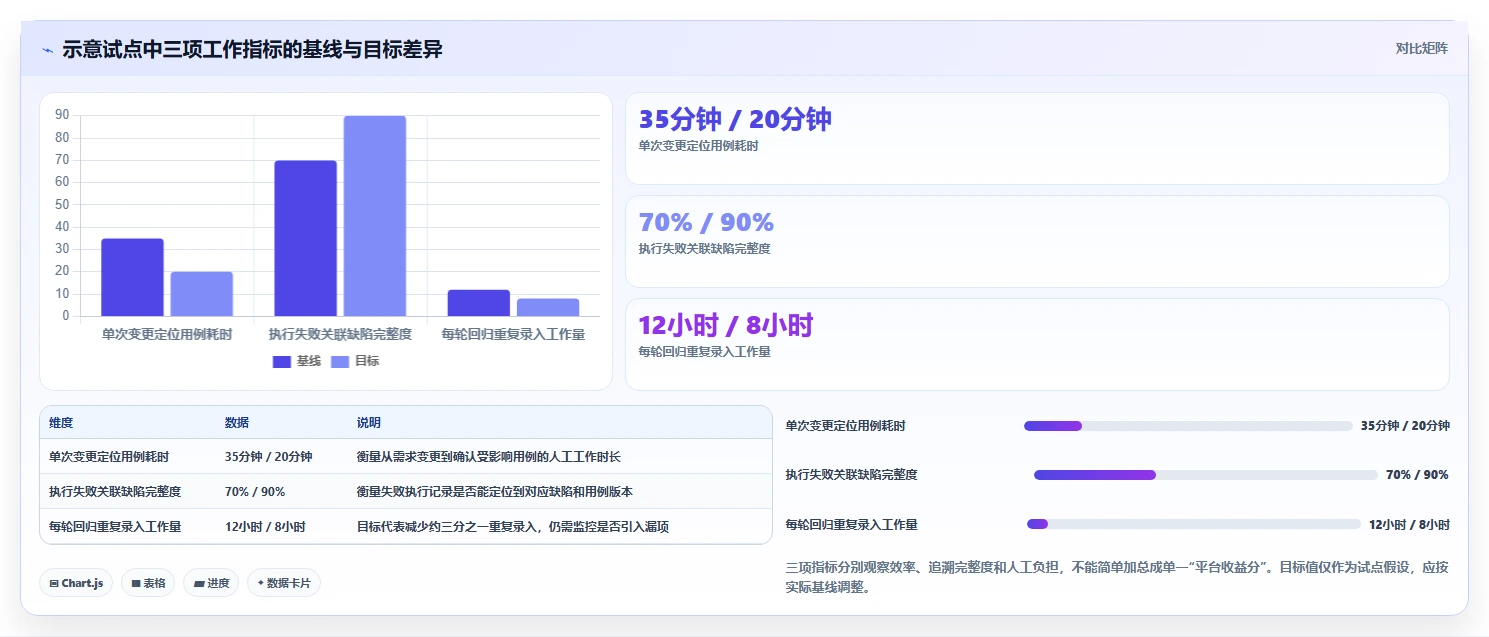Select table cell 每轮回归重复录入工作量 in the 维度 column

[115, 526]
